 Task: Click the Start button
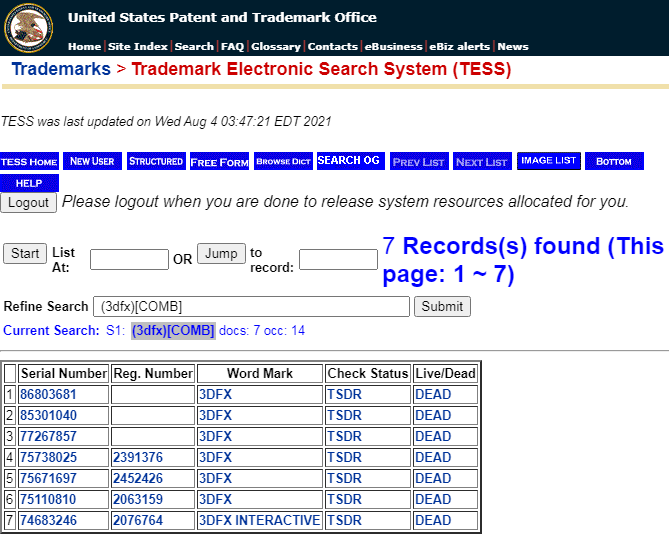(25, 253)
